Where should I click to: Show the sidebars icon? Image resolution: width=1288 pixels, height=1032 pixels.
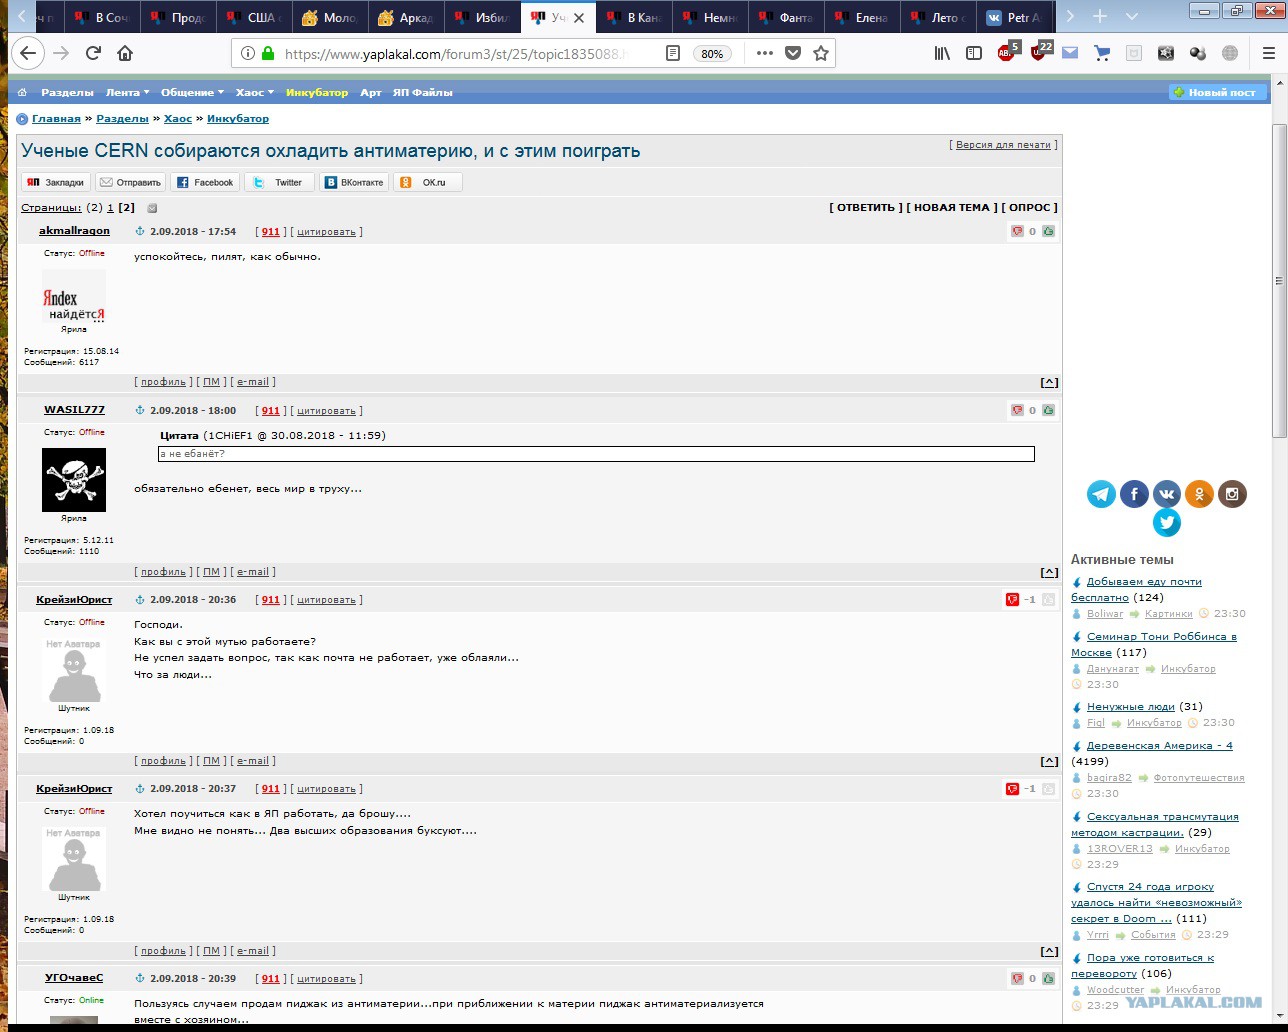974,53
